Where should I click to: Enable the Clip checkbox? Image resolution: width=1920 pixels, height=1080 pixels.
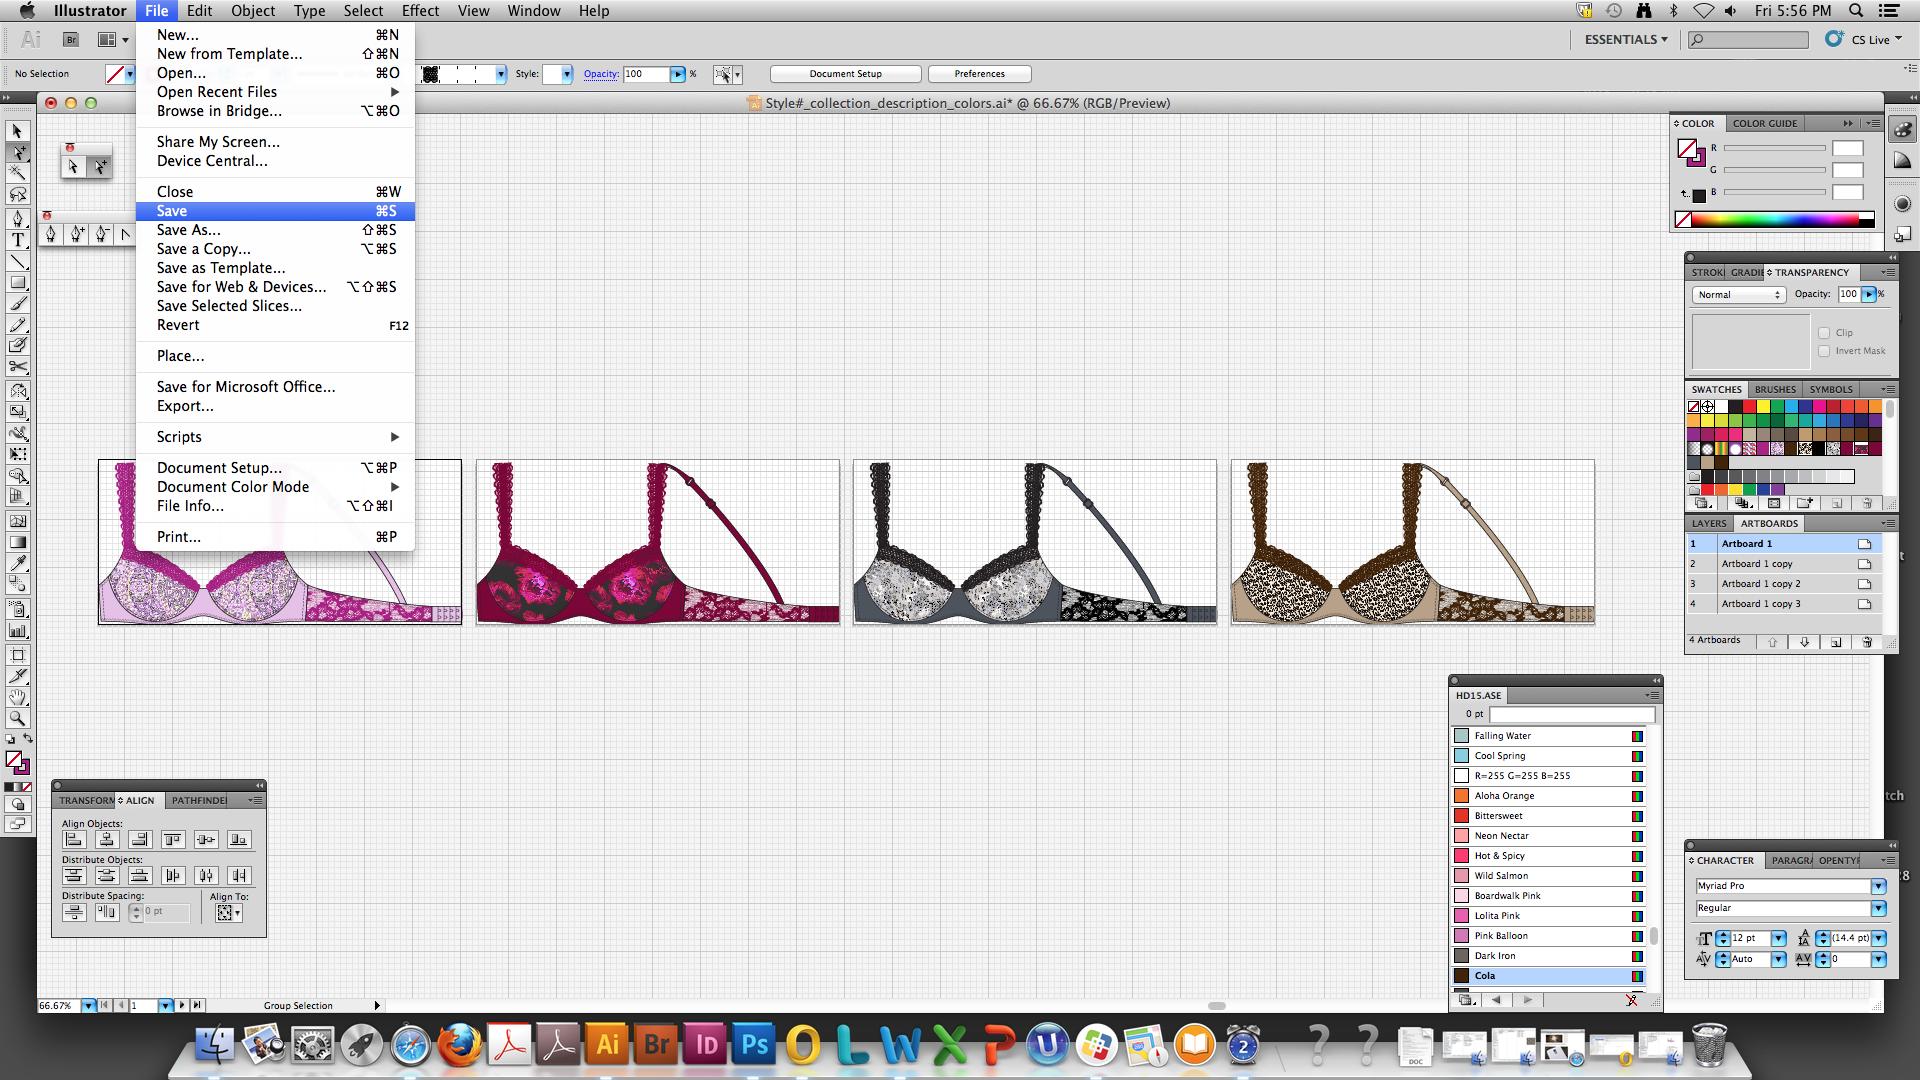1824,333
